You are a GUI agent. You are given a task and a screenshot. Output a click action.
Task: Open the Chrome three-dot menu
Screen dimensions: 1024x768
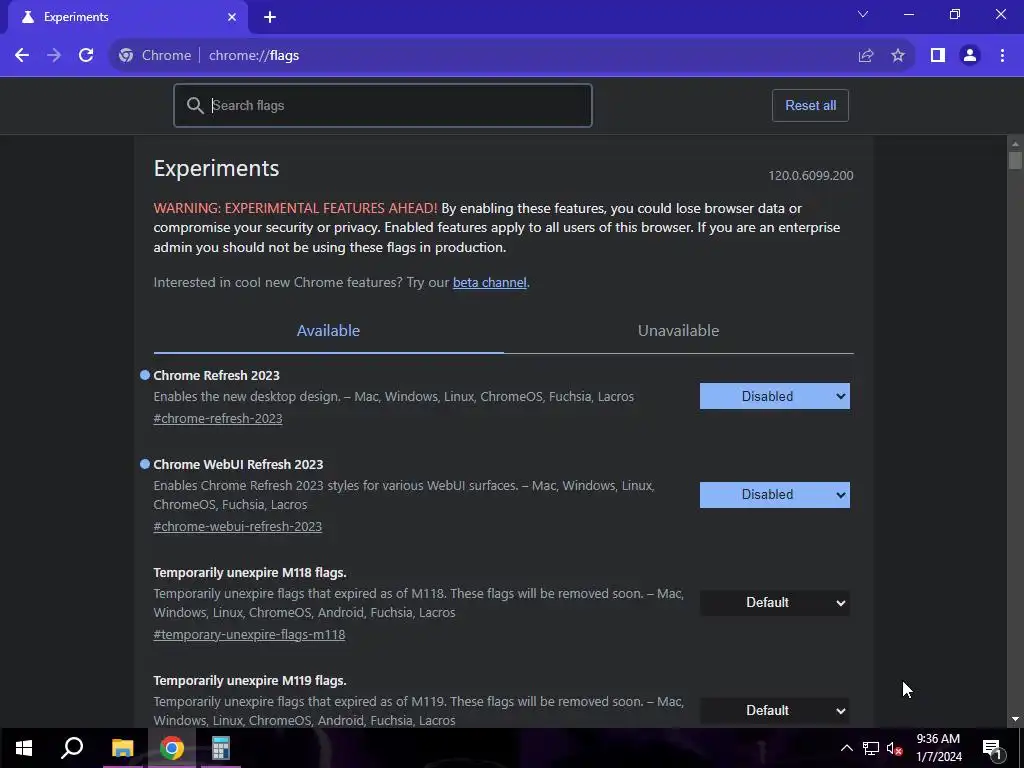pos(1002,56)
